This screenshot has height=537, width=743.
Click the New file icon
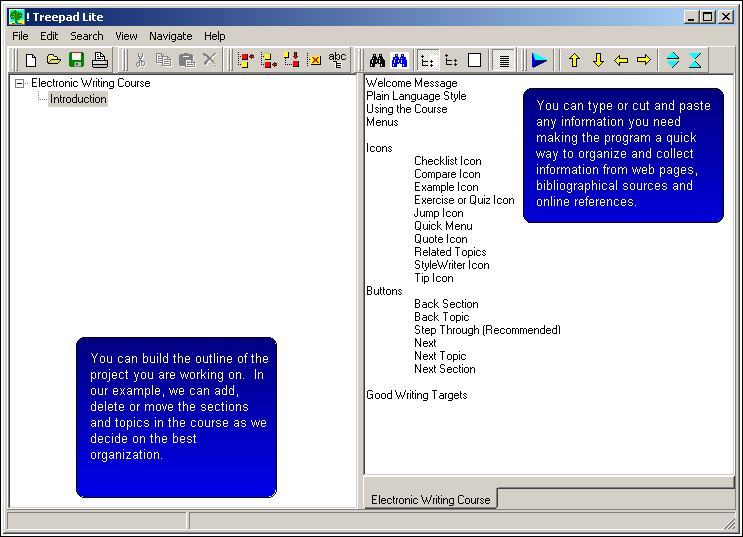pyautogui.click(x=31, y=60)
